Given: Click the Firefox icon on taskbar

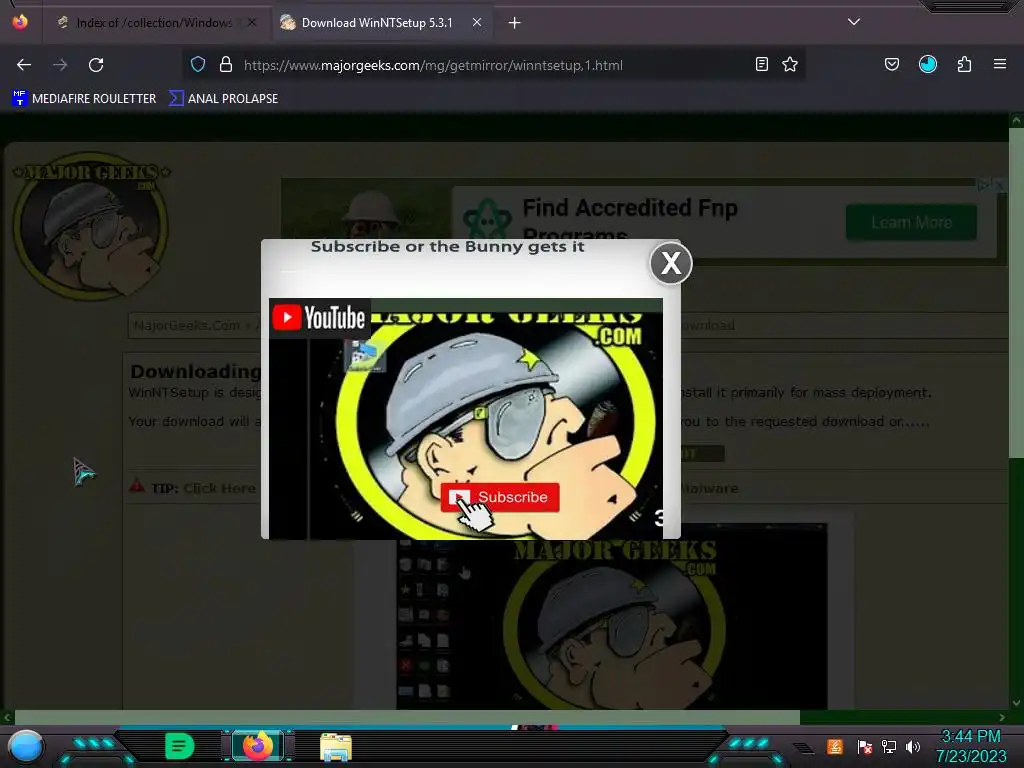Looking at the screenshot, I should [257, 746].
